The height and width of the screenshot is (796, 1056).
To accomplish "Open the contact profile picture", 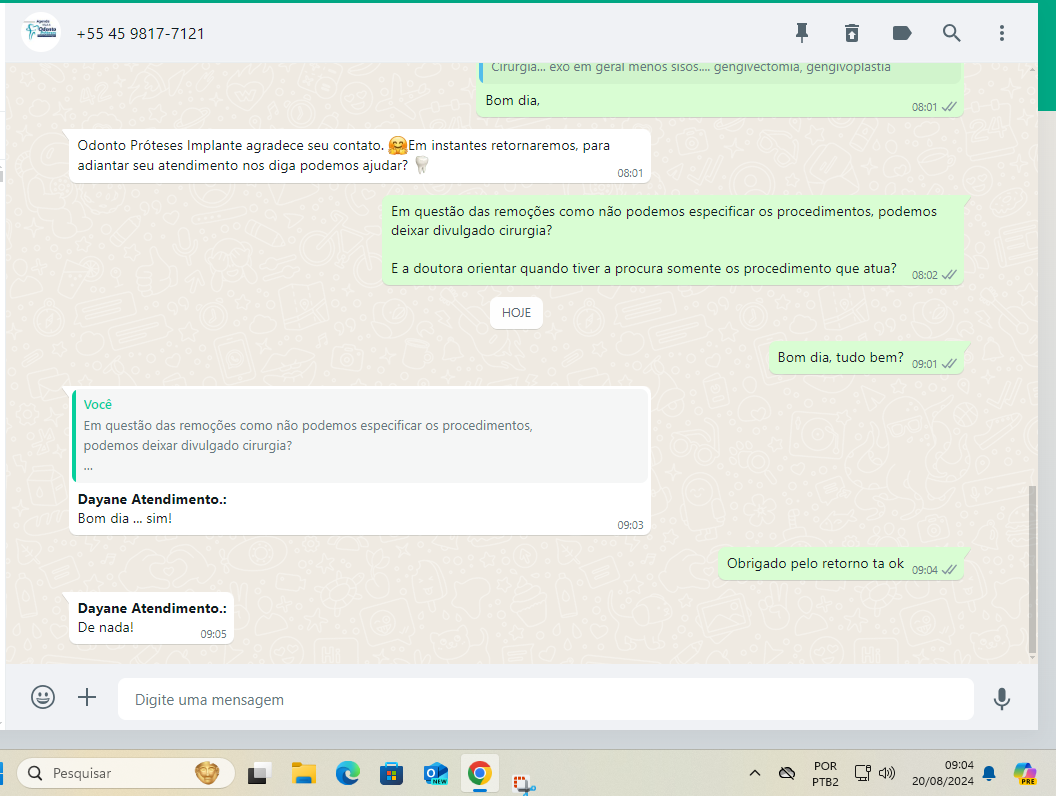I will pos(41,32).
